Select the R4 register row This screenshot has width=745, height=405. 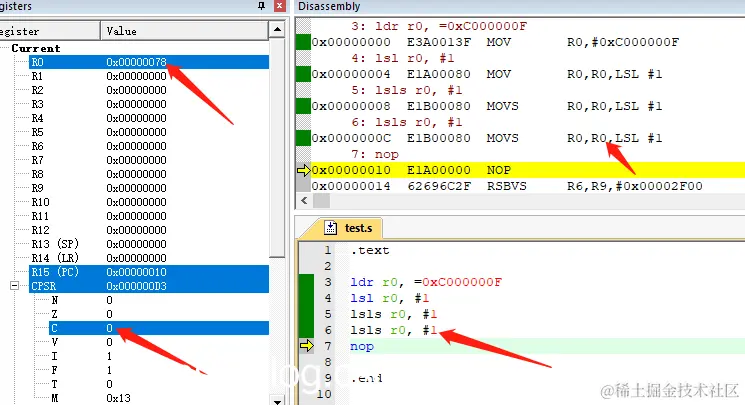click(x=149, y=118)
